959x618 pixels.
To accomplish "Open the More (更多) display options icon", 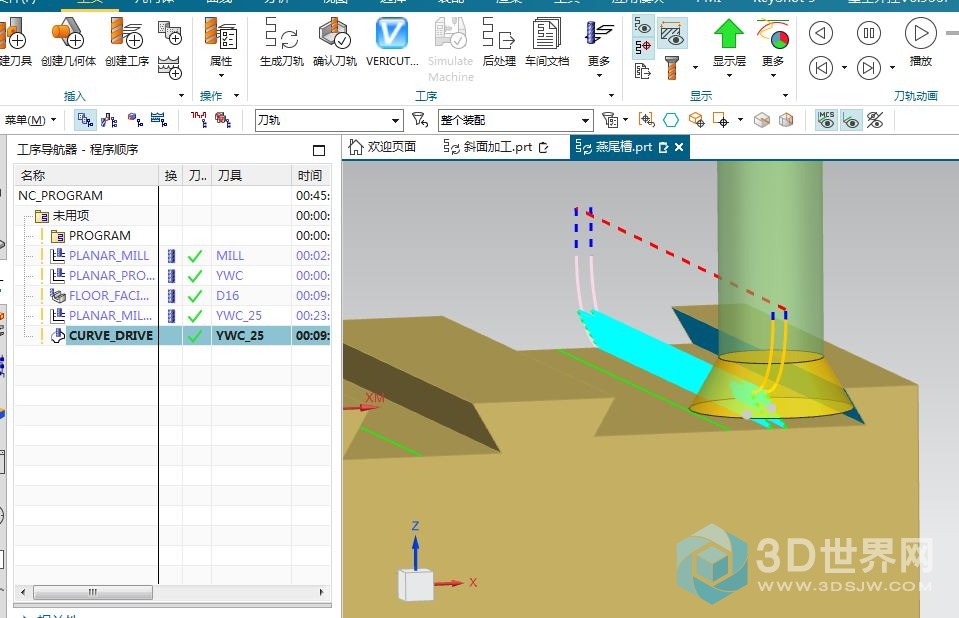I will (x=772, y=34).
